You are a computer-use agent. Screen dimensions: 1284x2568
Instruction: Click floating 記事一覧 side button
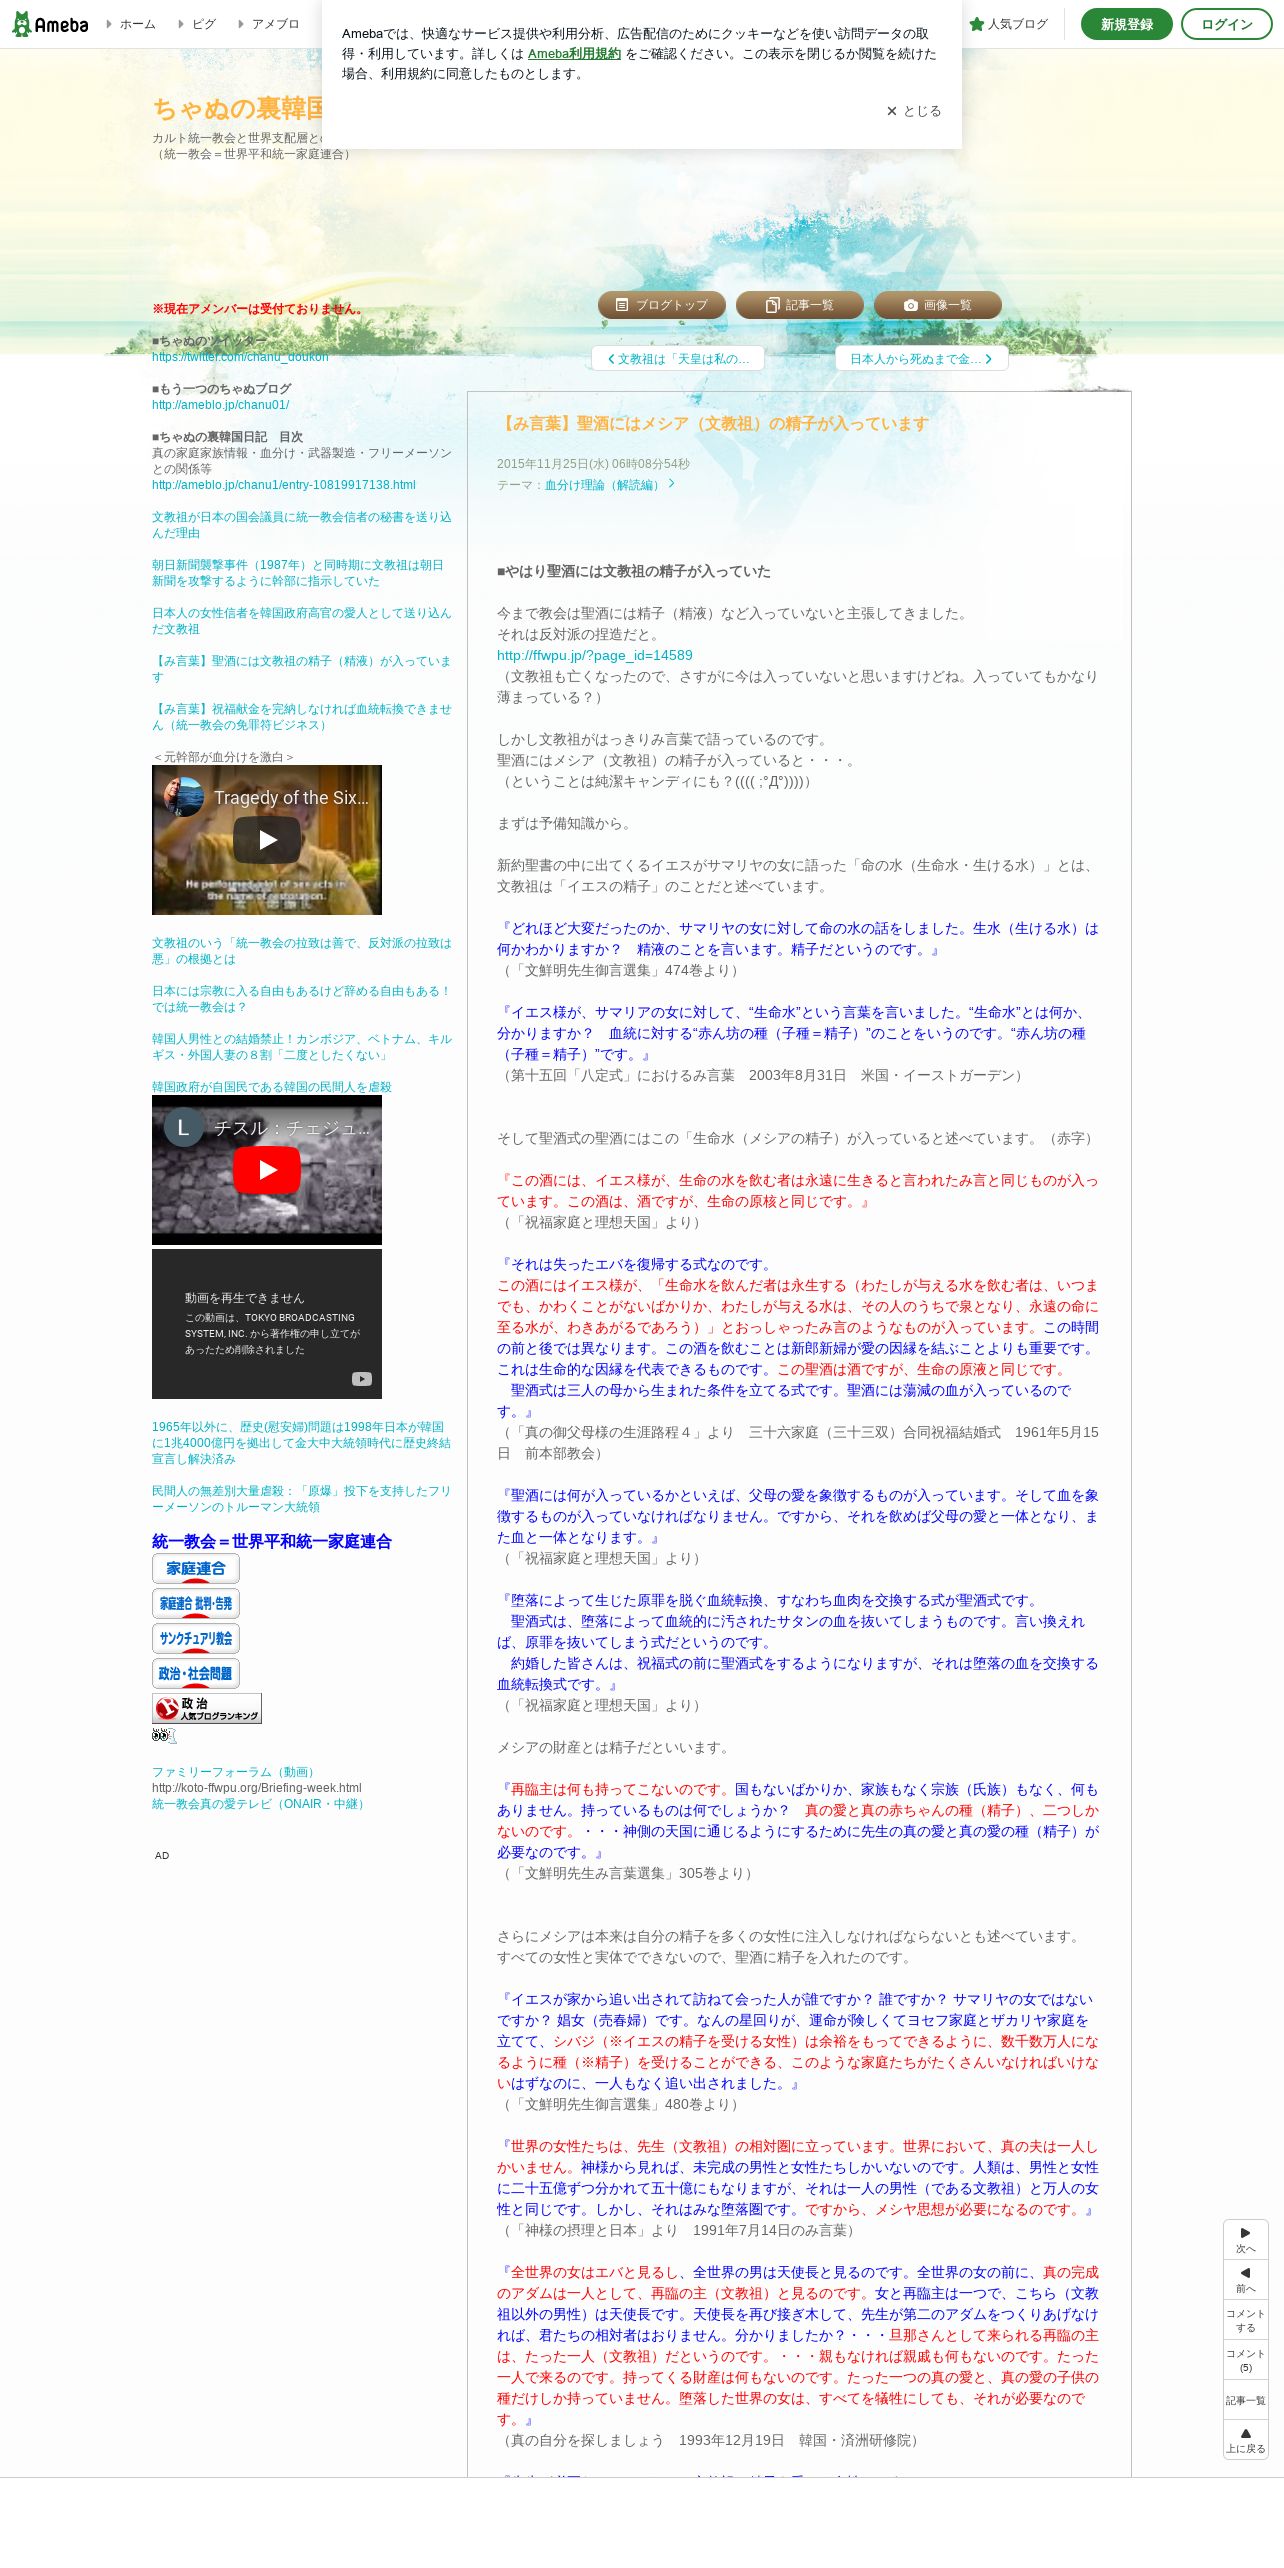point(1245,2400)
